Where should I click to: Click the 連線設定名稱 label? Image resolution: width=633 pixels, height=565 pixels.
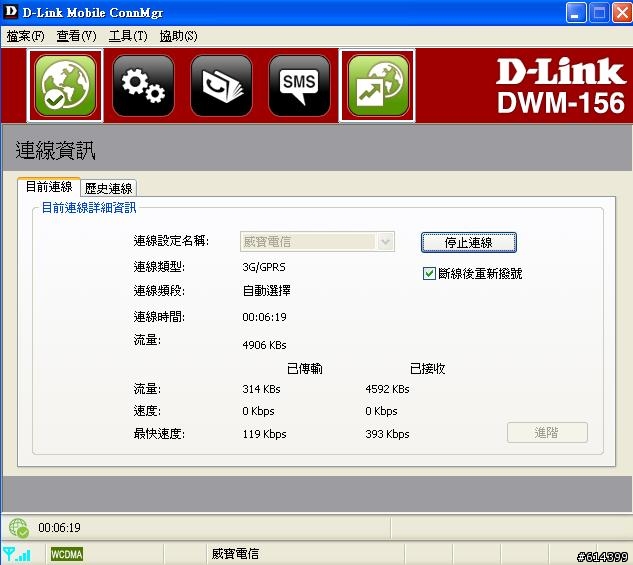[171, 241]
